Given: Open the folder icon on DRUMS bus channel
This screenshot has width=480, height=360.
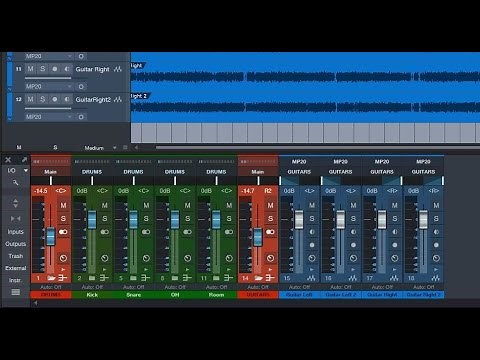Looking at the screenshot, I should click(51, 278).
